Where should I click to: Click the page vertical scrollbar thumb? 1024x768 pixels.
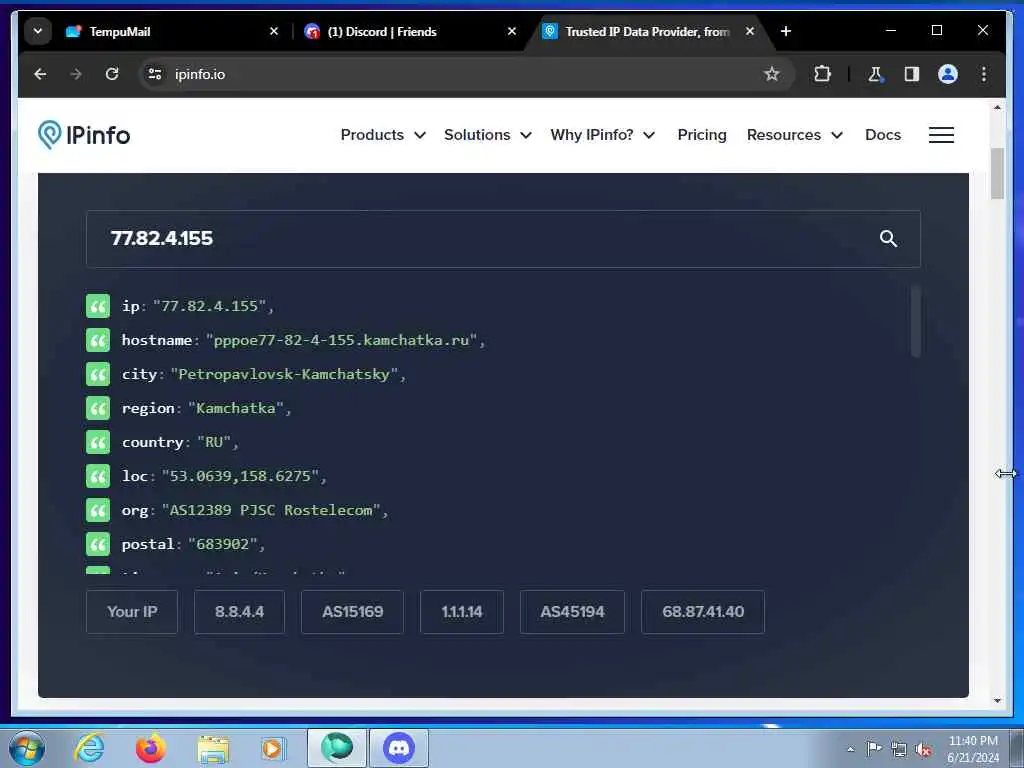(x=997, y=173)
